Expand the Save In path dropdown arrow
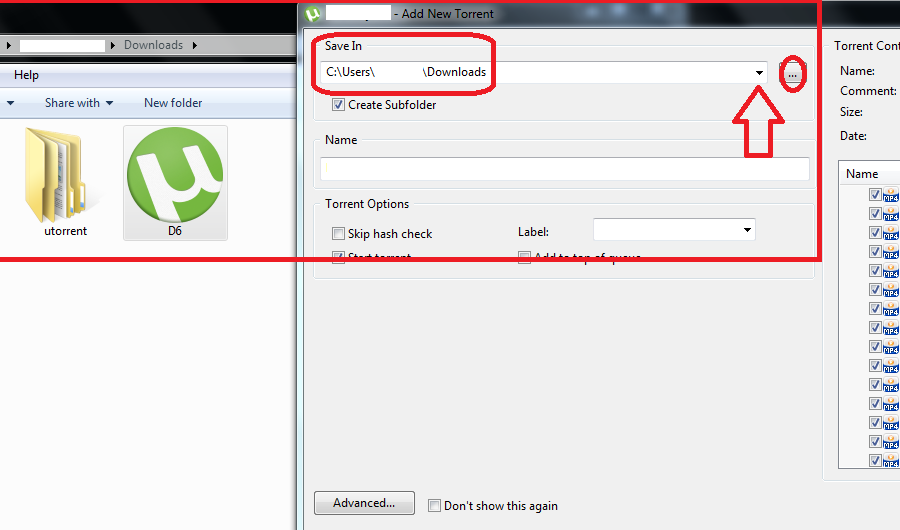This screenshot has height=530, width=900. point(759,73)
